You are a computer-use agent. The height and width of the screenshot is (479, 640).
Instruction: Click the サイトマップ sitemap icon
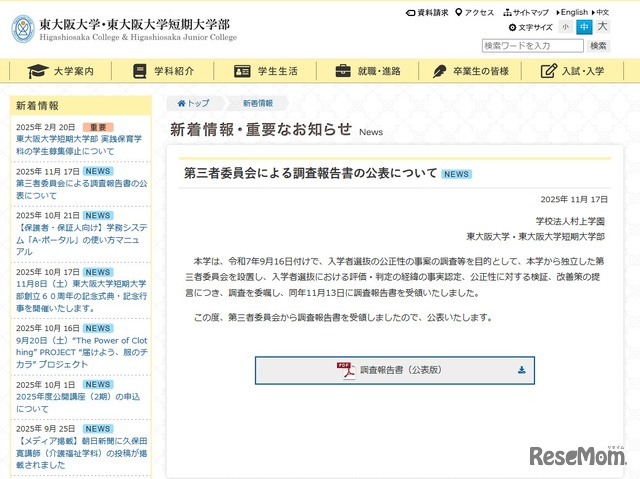point(507,13)
